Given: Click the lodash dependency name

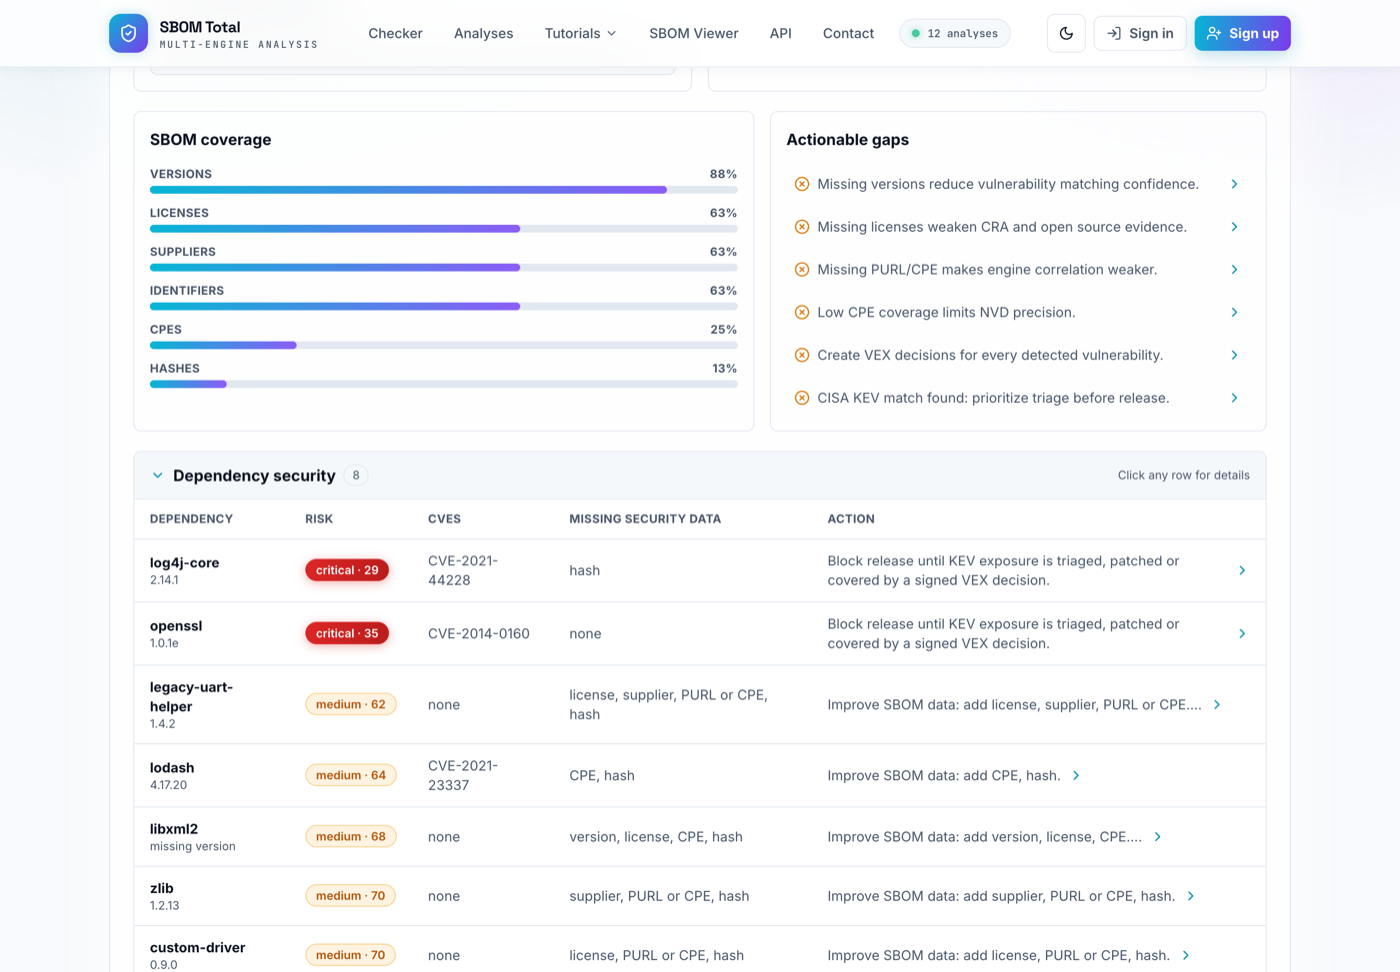Looking at the screenshot, I should click(172, 768).
